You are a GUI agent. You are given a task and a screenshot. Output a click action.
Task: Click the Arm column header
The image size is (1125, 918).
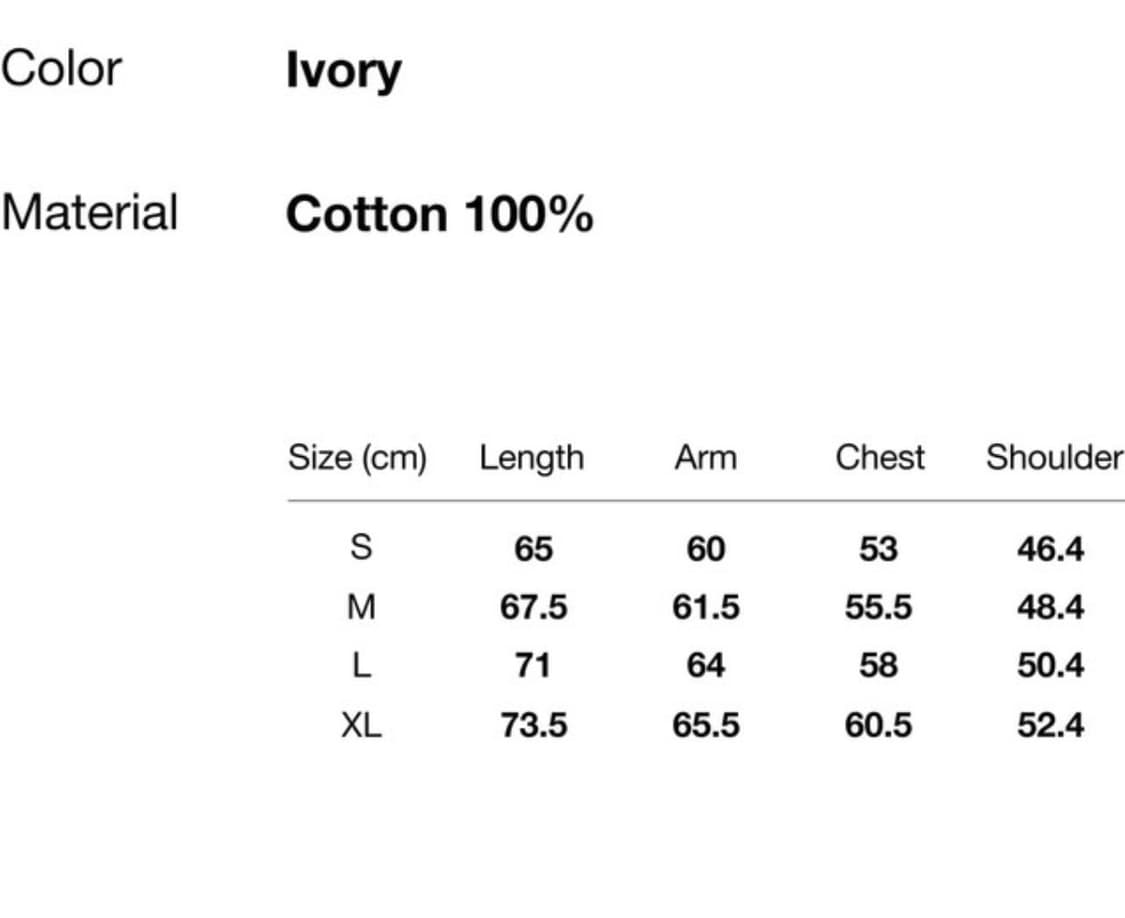coord(705,458)
